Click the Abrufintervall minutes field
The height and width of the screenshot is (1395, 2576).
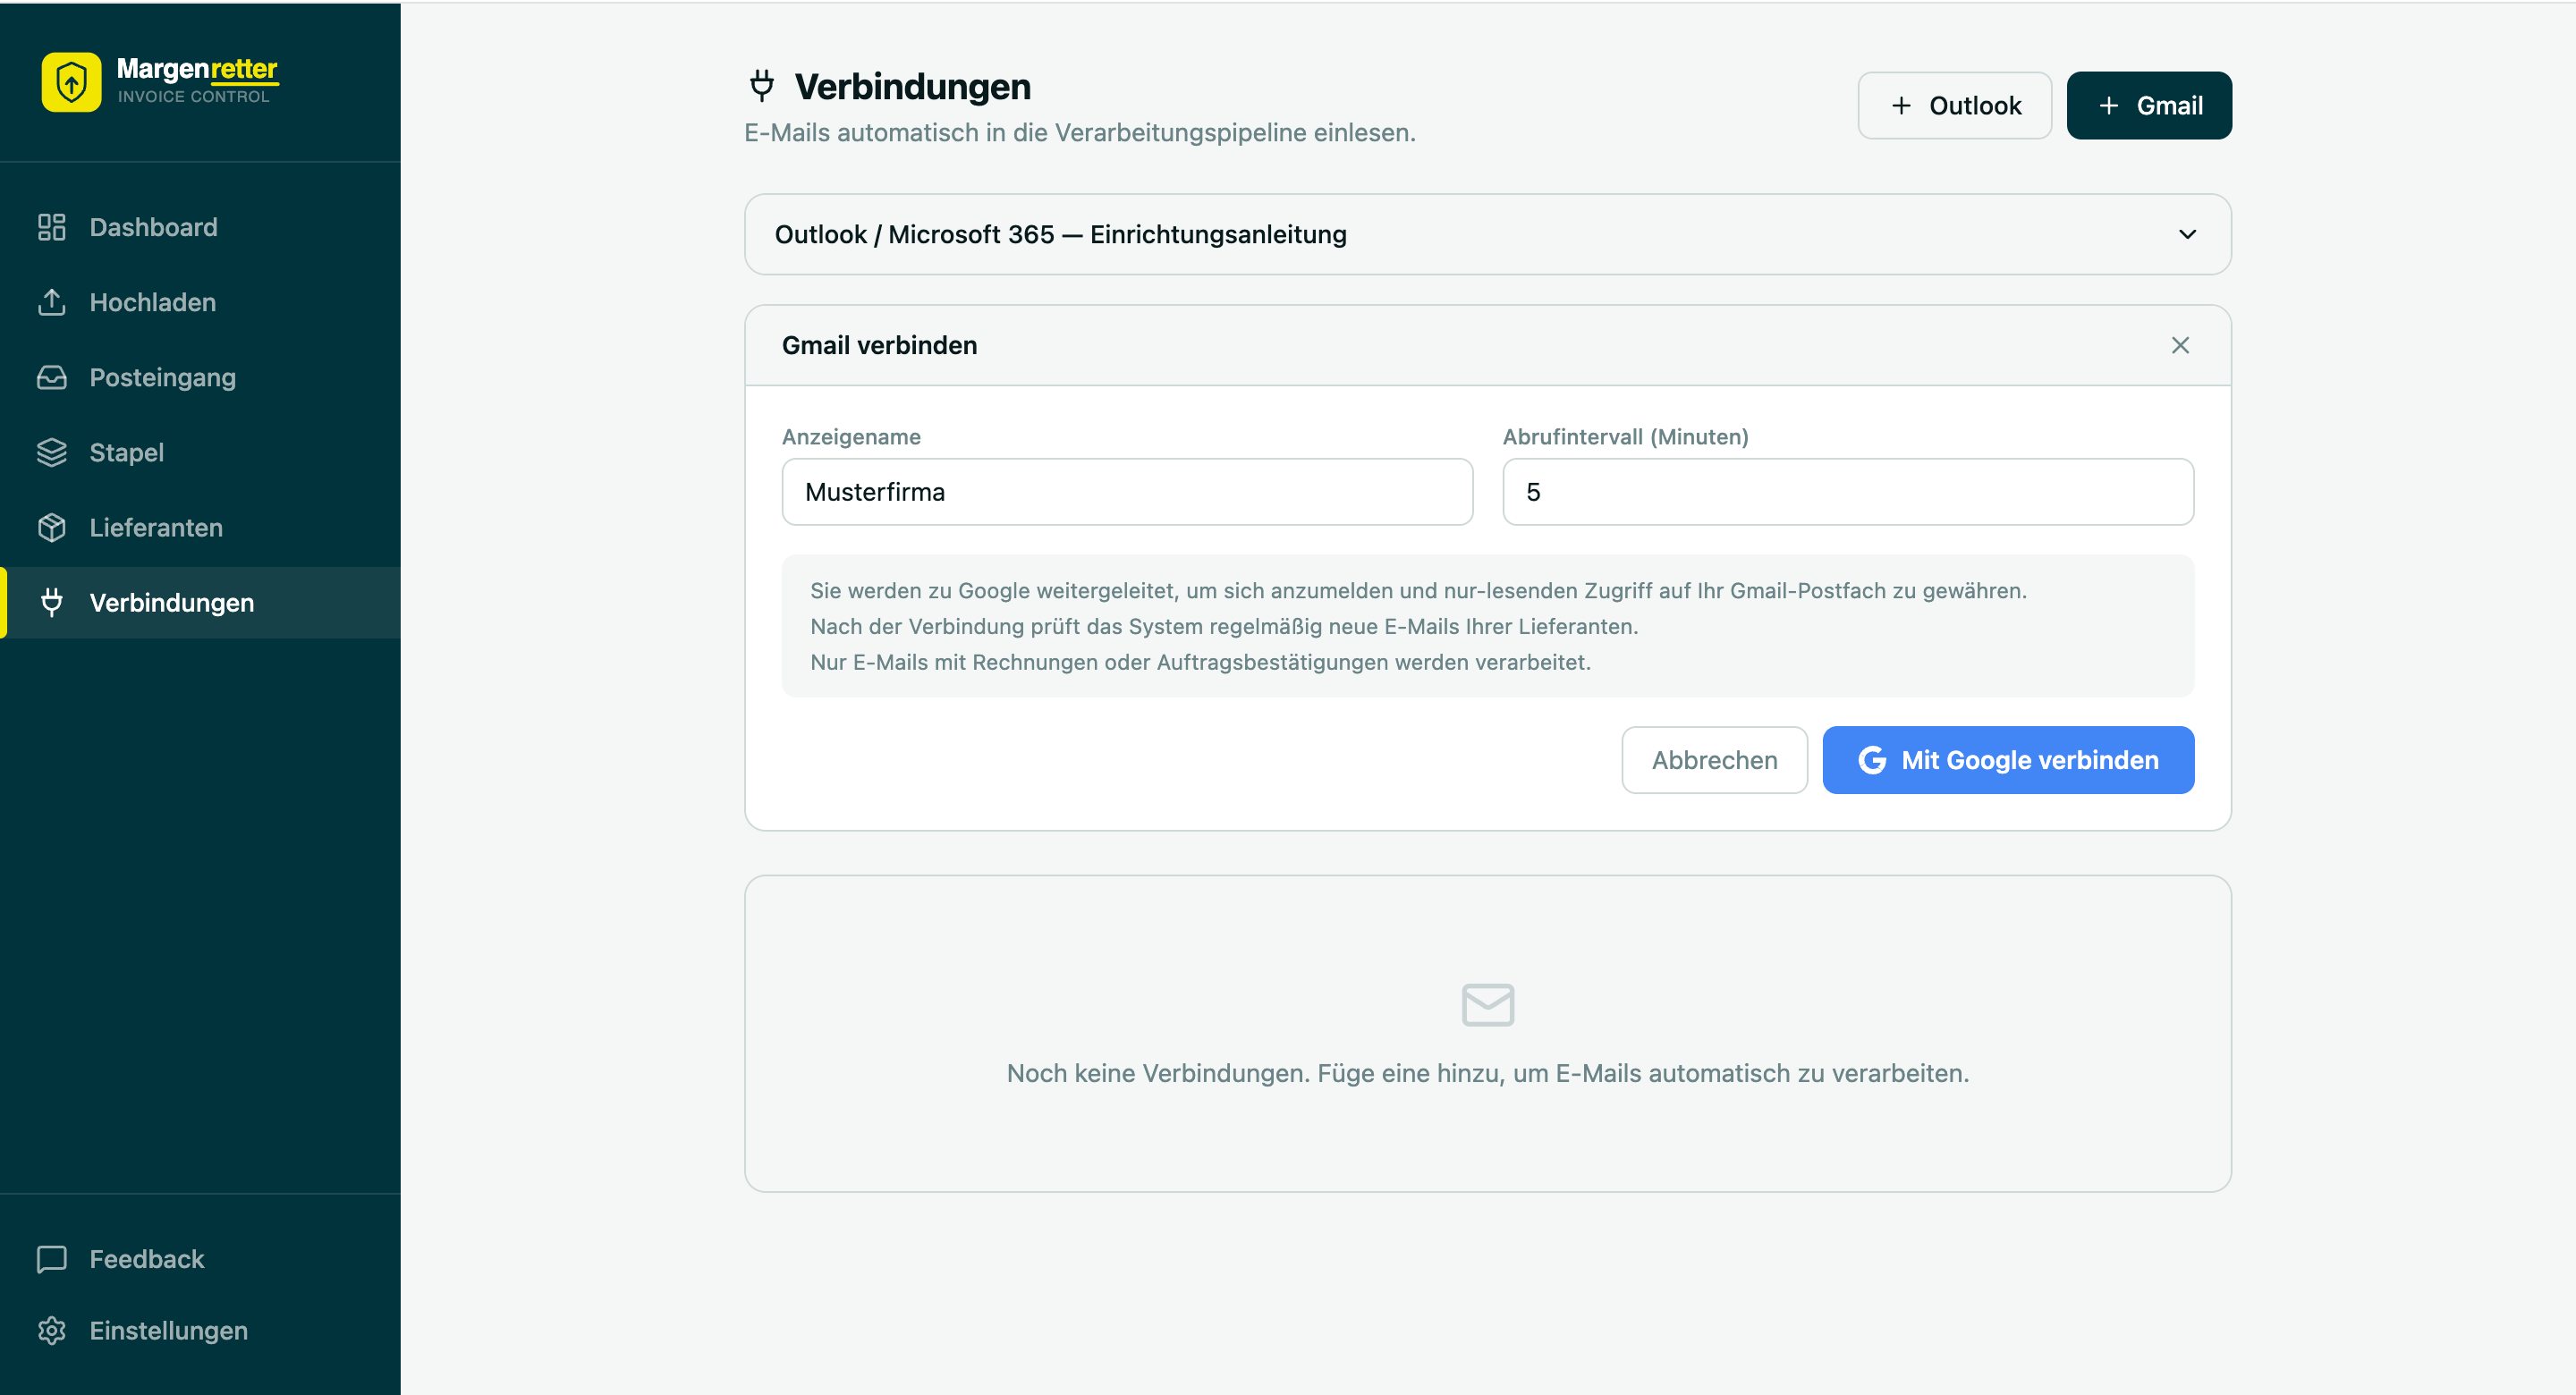pos(1847,491)
